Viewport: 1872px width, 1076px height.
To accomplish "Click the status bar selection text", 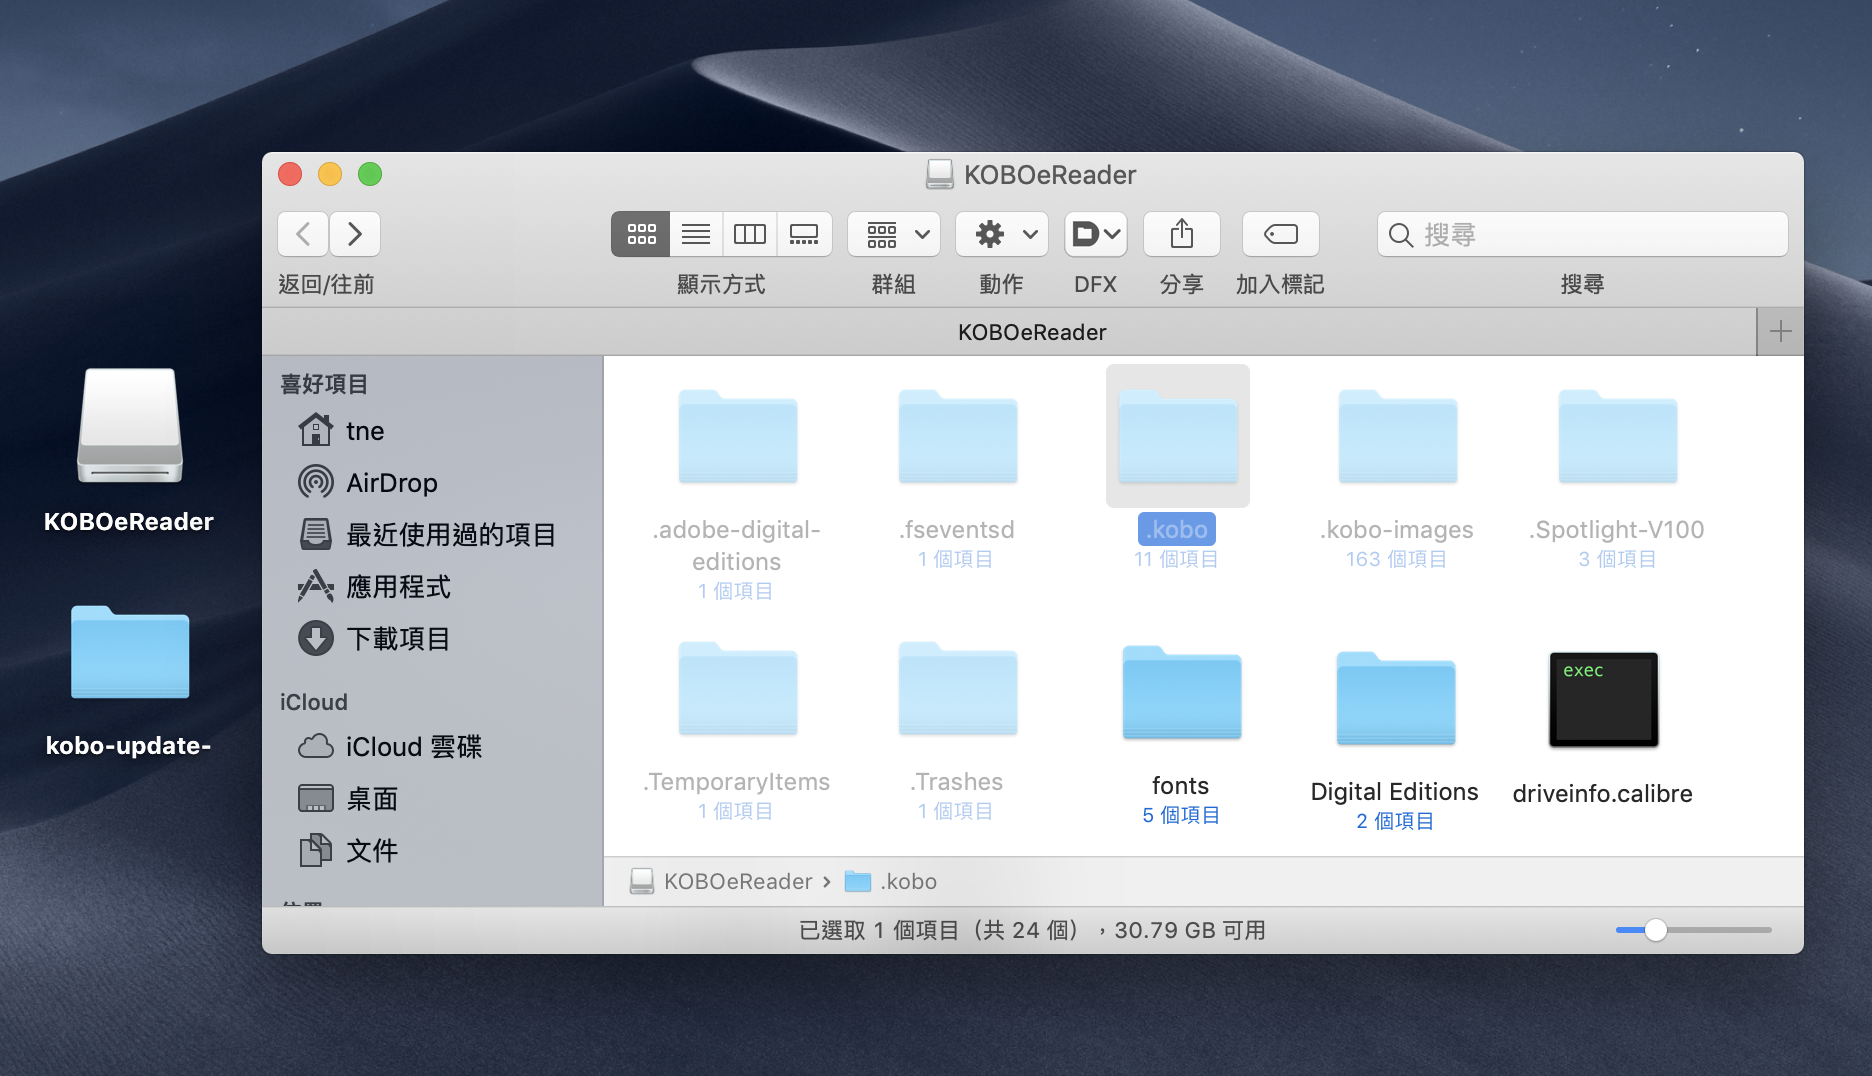I will (x=1032, y=931).
